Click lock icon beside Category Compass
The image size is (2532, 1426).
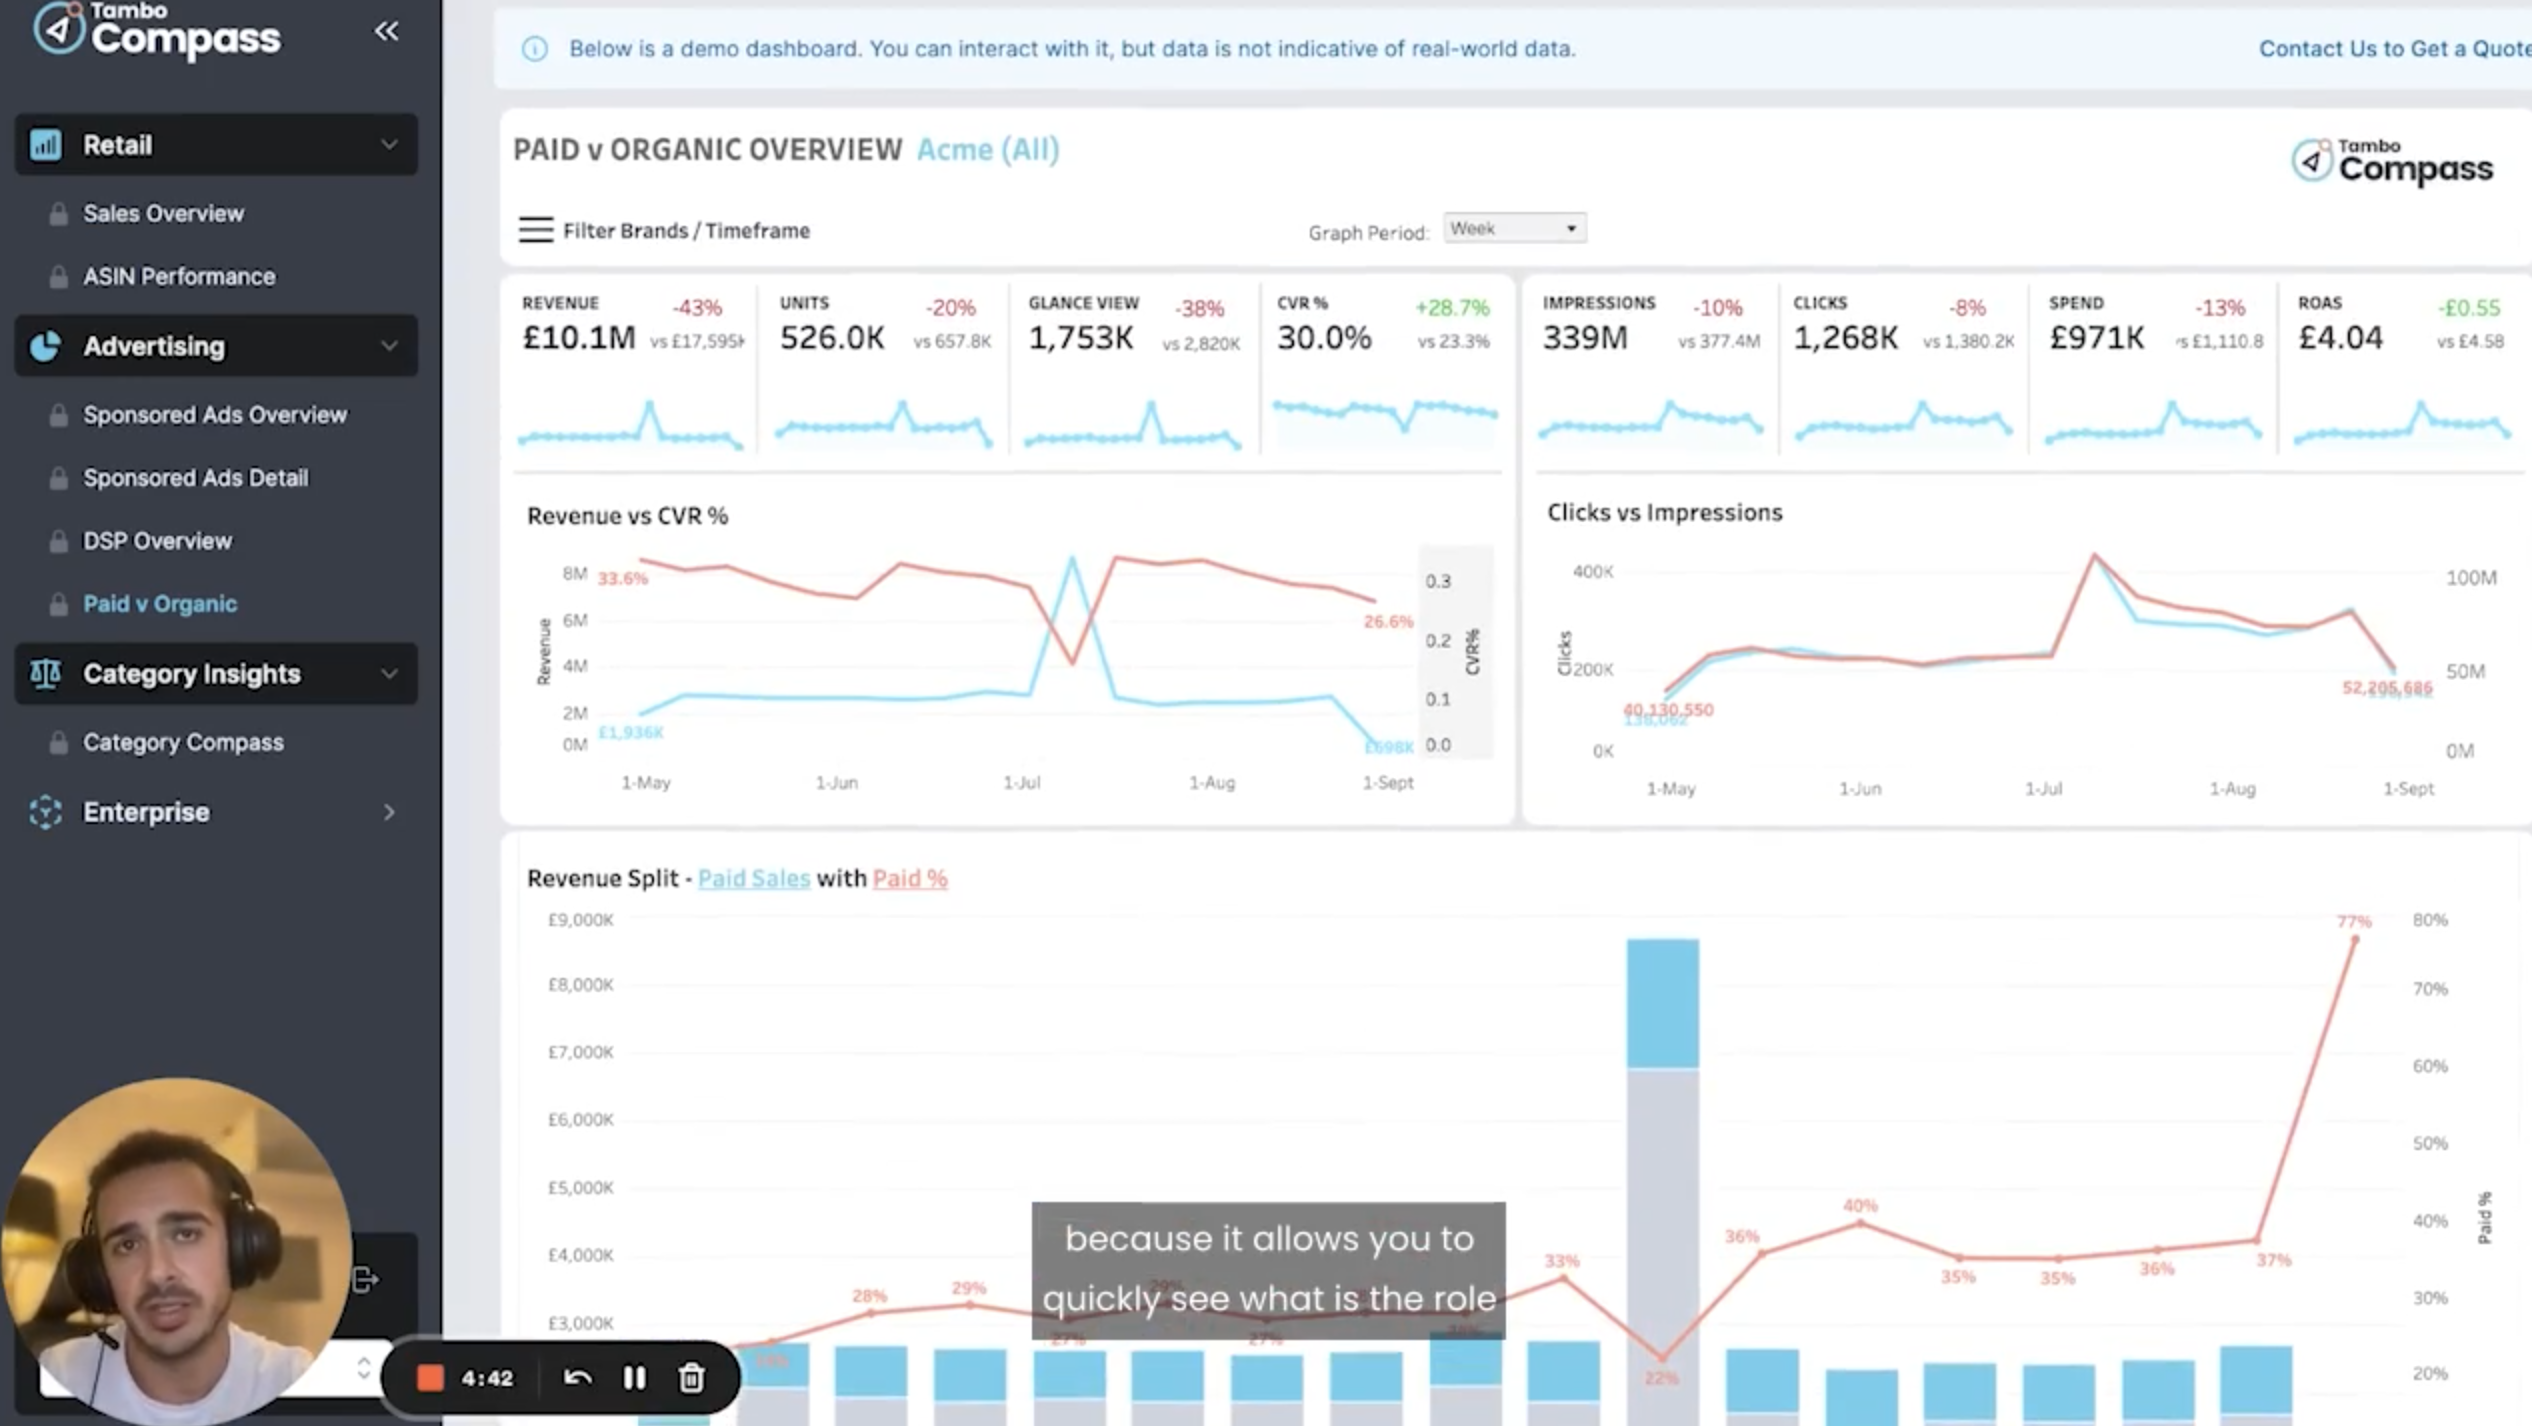(58, 742)
